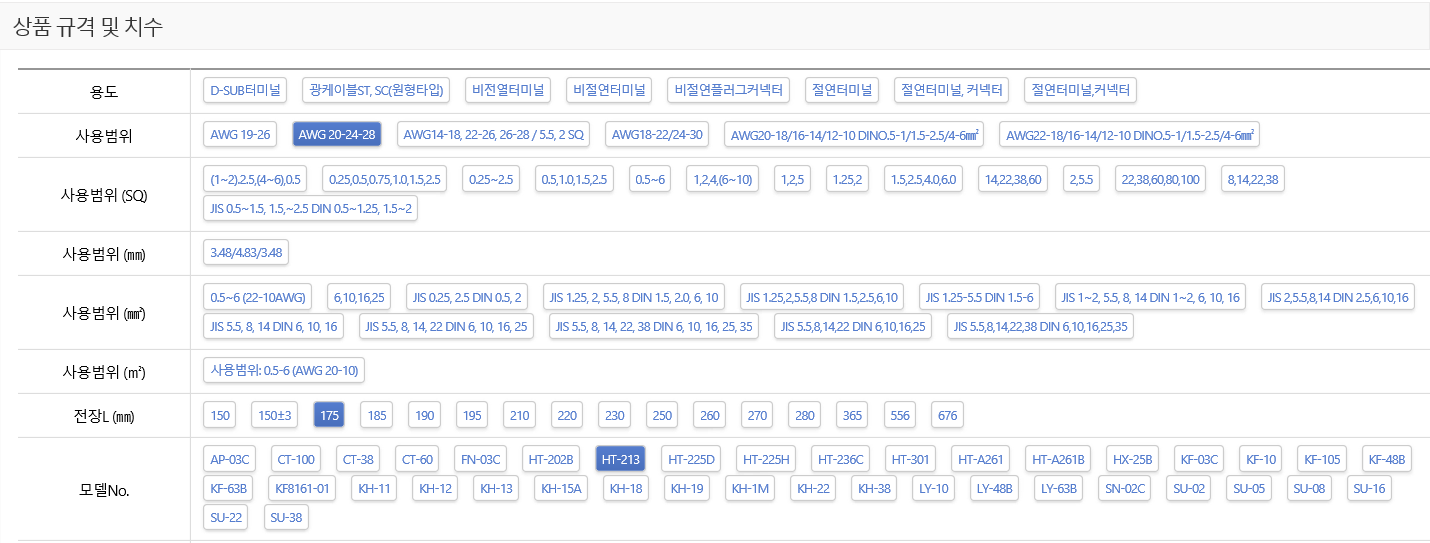Viewport: 1430px width, 543px height.
Task: Pick SQ range 2,5.5
Action: click(1082, 180)
